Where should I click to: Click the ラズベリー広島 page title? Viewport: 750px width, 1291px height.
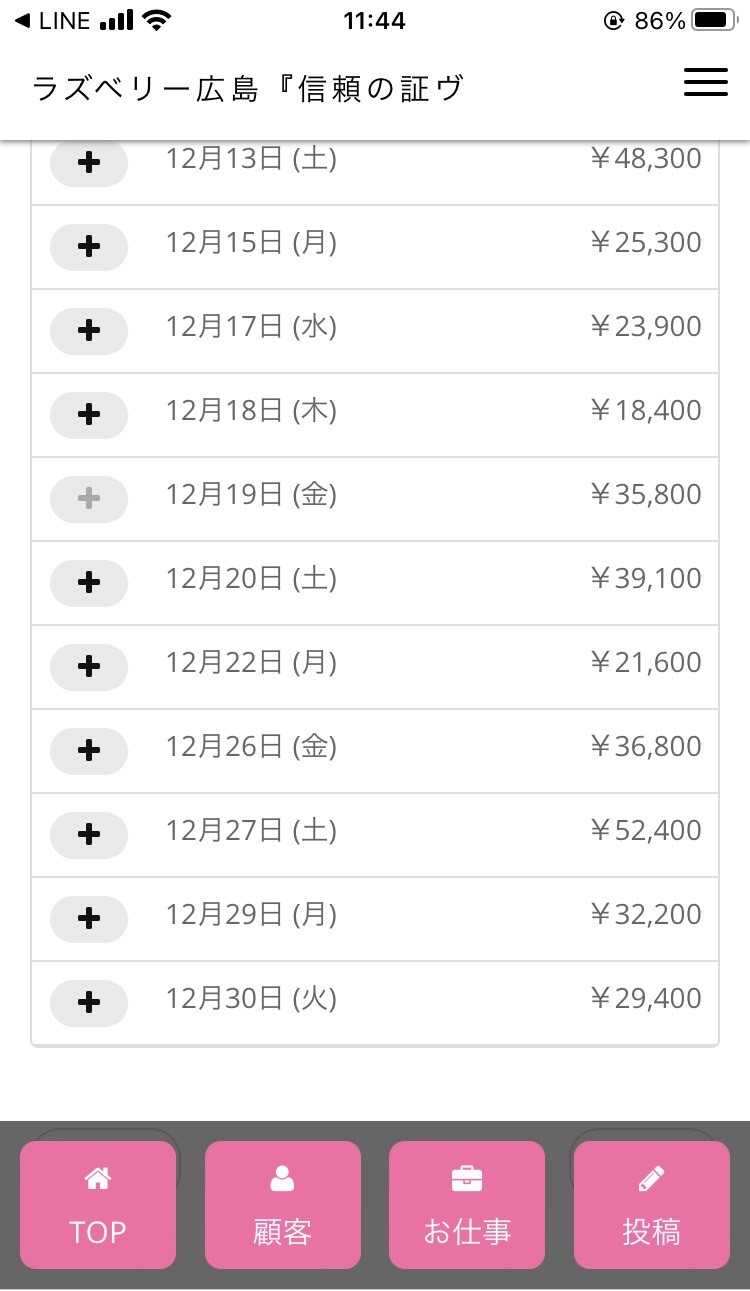click(x=248, y=88)
